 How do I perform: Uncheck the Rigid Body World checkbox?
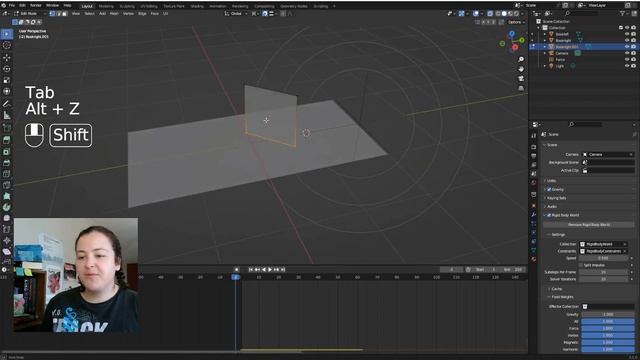click(x=549, y=215)
